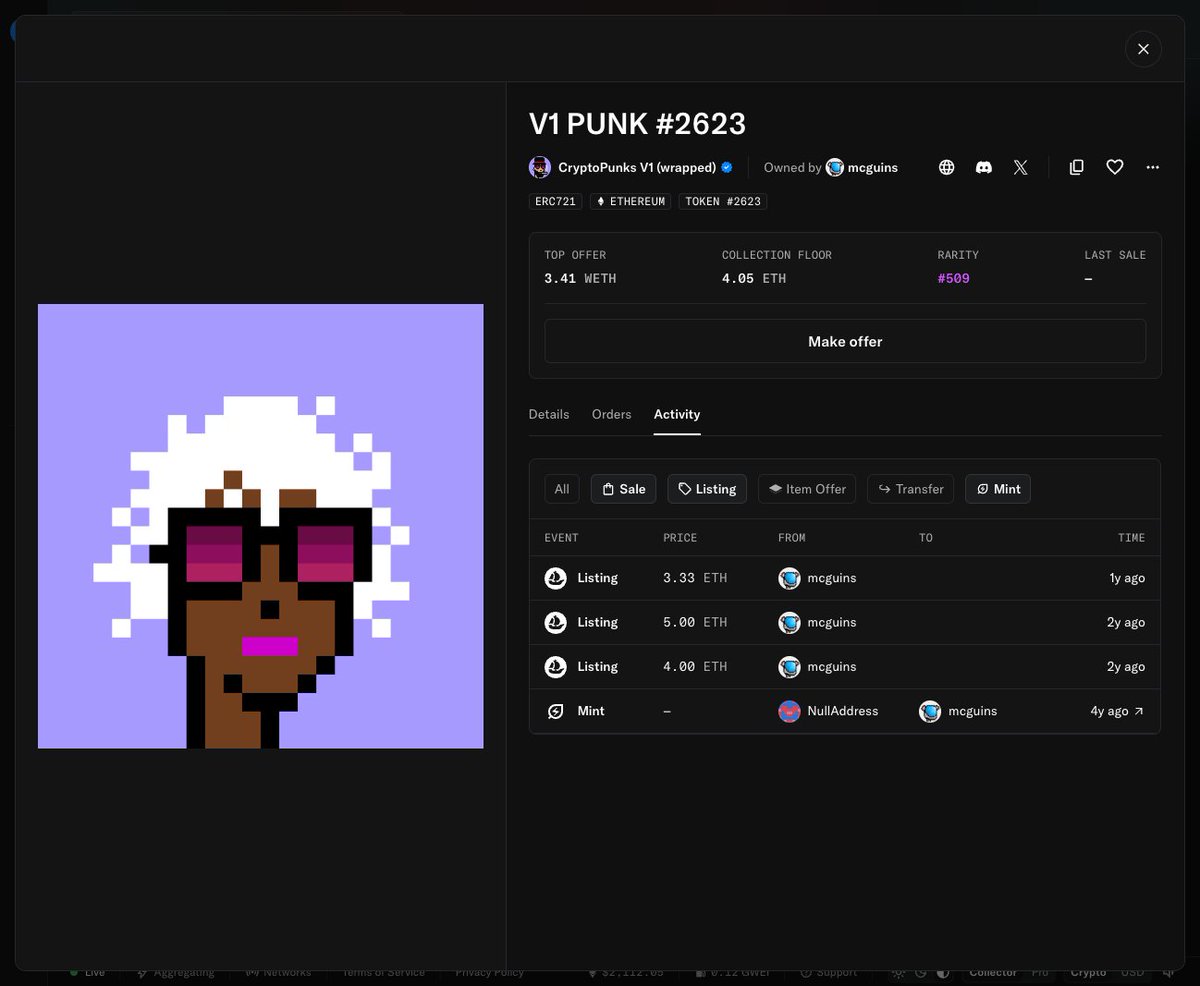
Task: Open mcguins in the 3.33 ETH listing row
Action: pos(832,578)
